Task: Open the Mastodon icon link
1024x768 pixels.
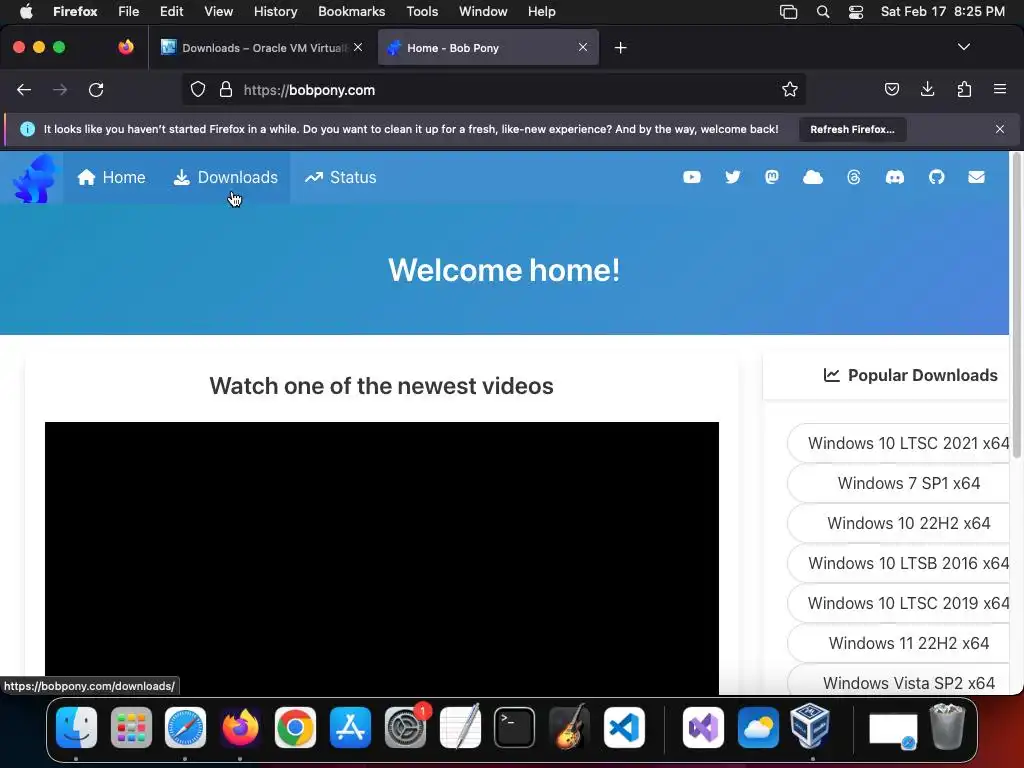Action: tap(772, 177)
